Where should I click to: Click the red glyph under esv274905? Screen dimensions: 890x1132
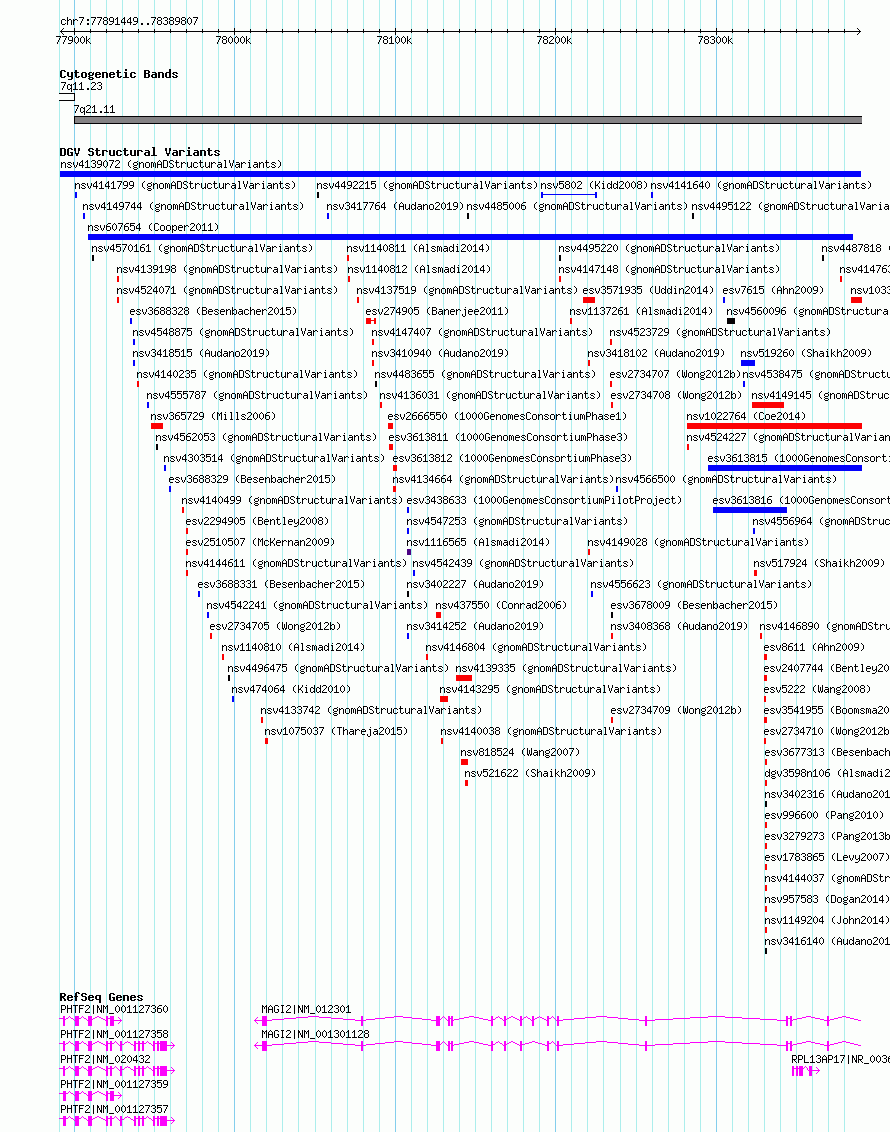371,321
